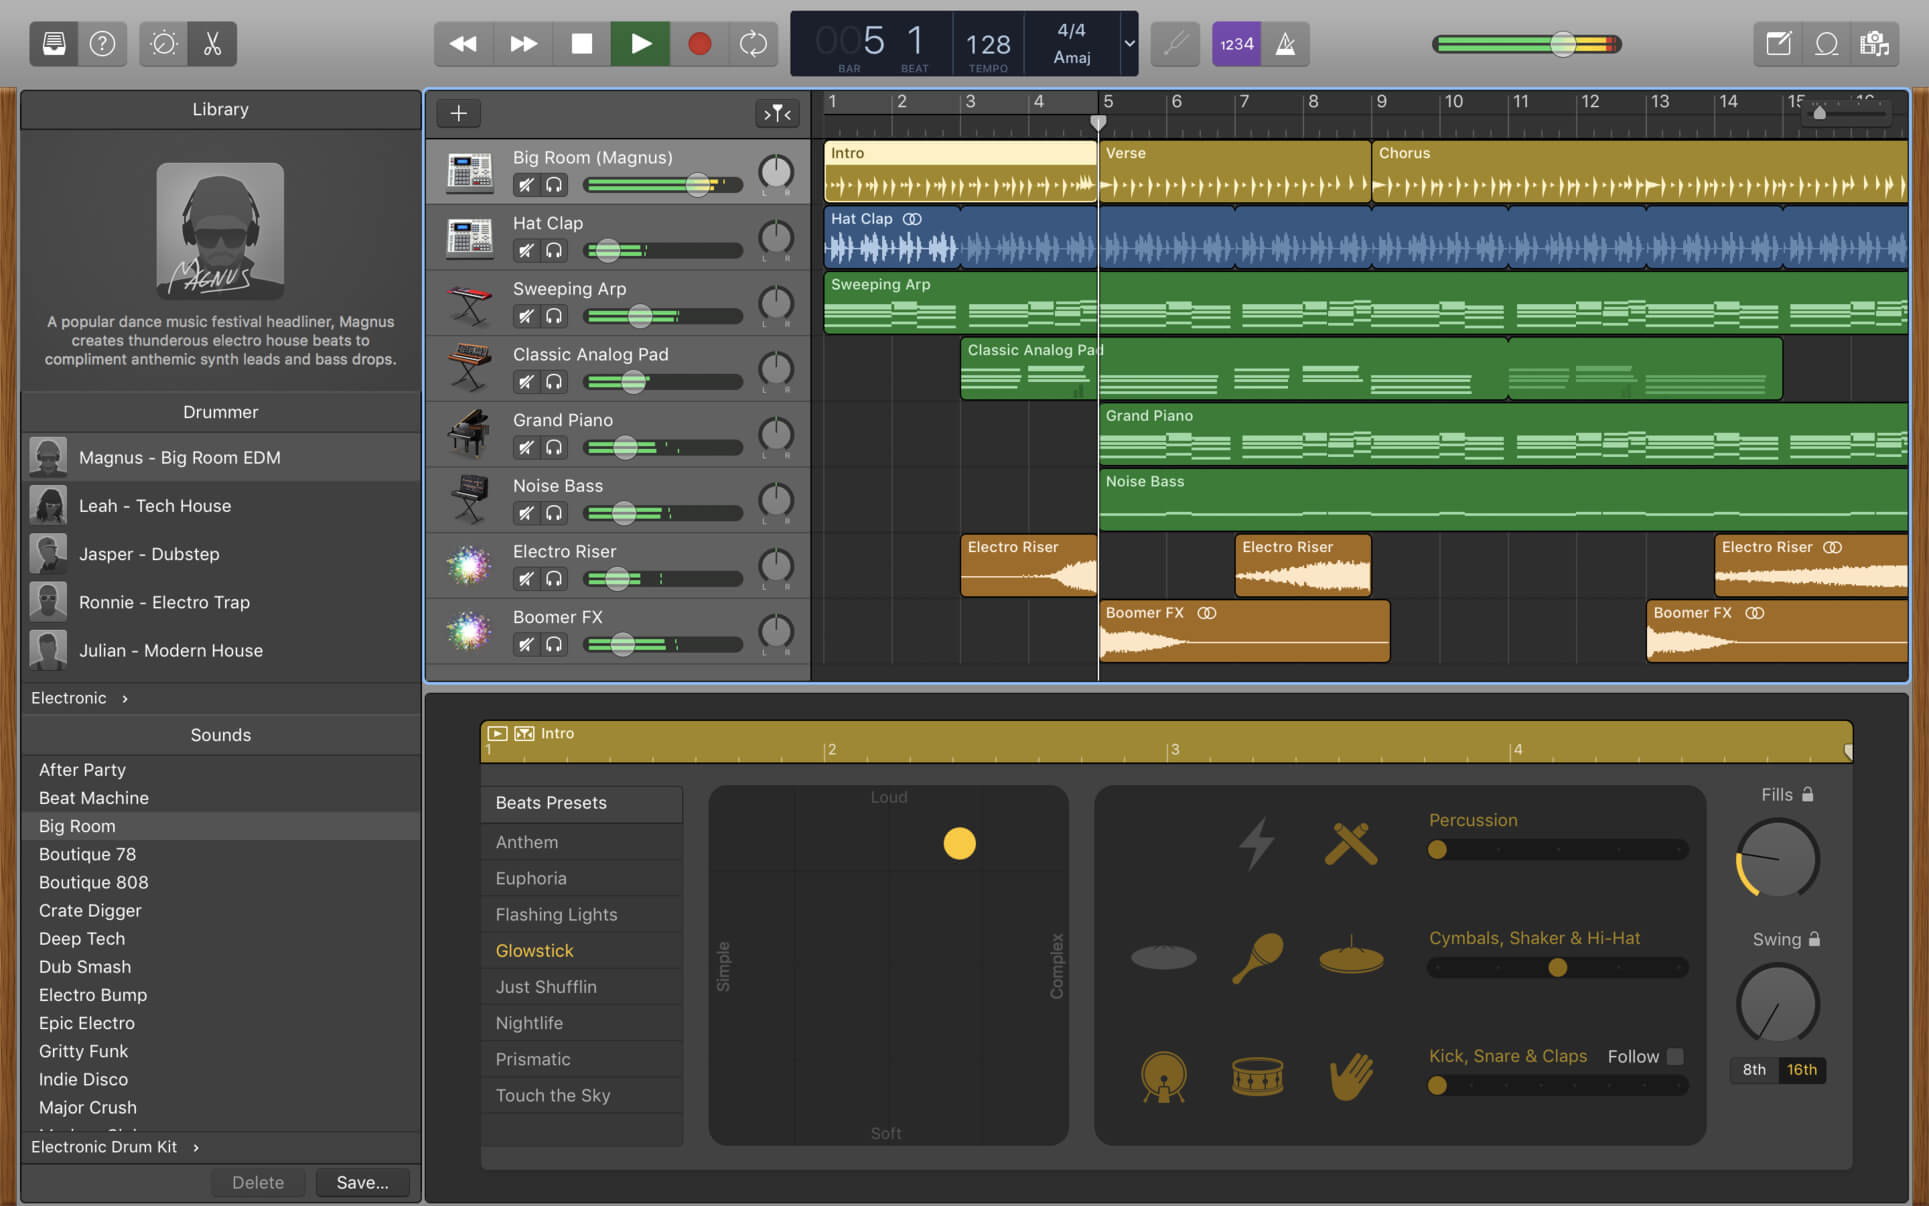Click Delete button in the library panel
1929x1206 pixels.
[x=257, y=1180]
